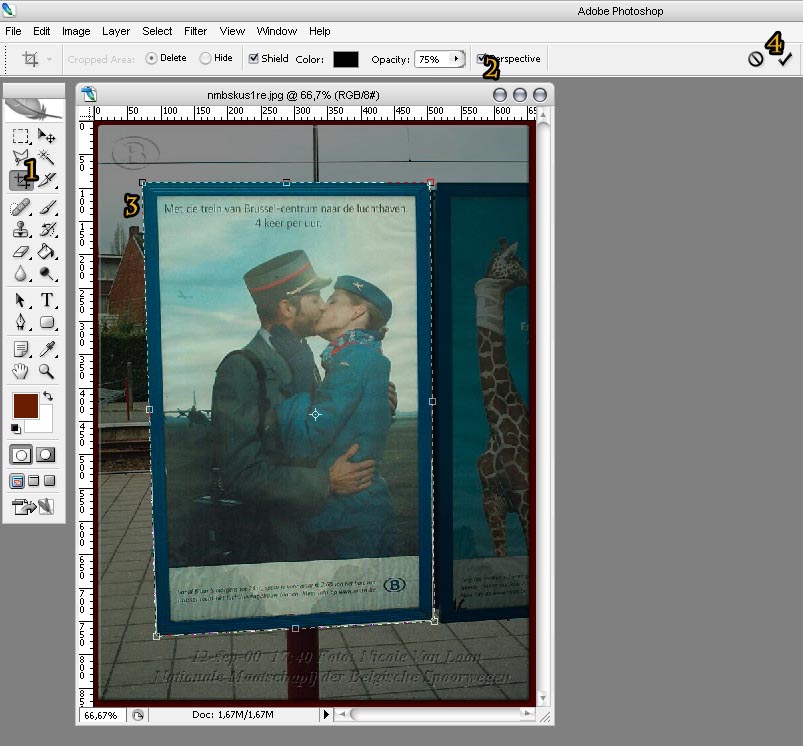This screenshot has height=746, width=803.
Task: Reset to default black and white colors
Action: 16,429
